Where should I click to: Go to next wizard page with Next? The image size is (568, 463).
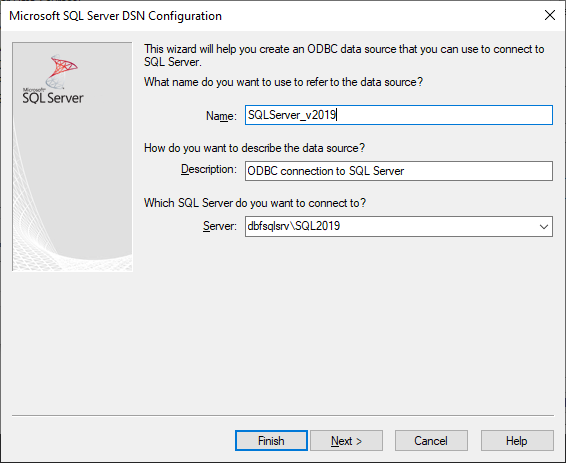click(x=346, y=441)
